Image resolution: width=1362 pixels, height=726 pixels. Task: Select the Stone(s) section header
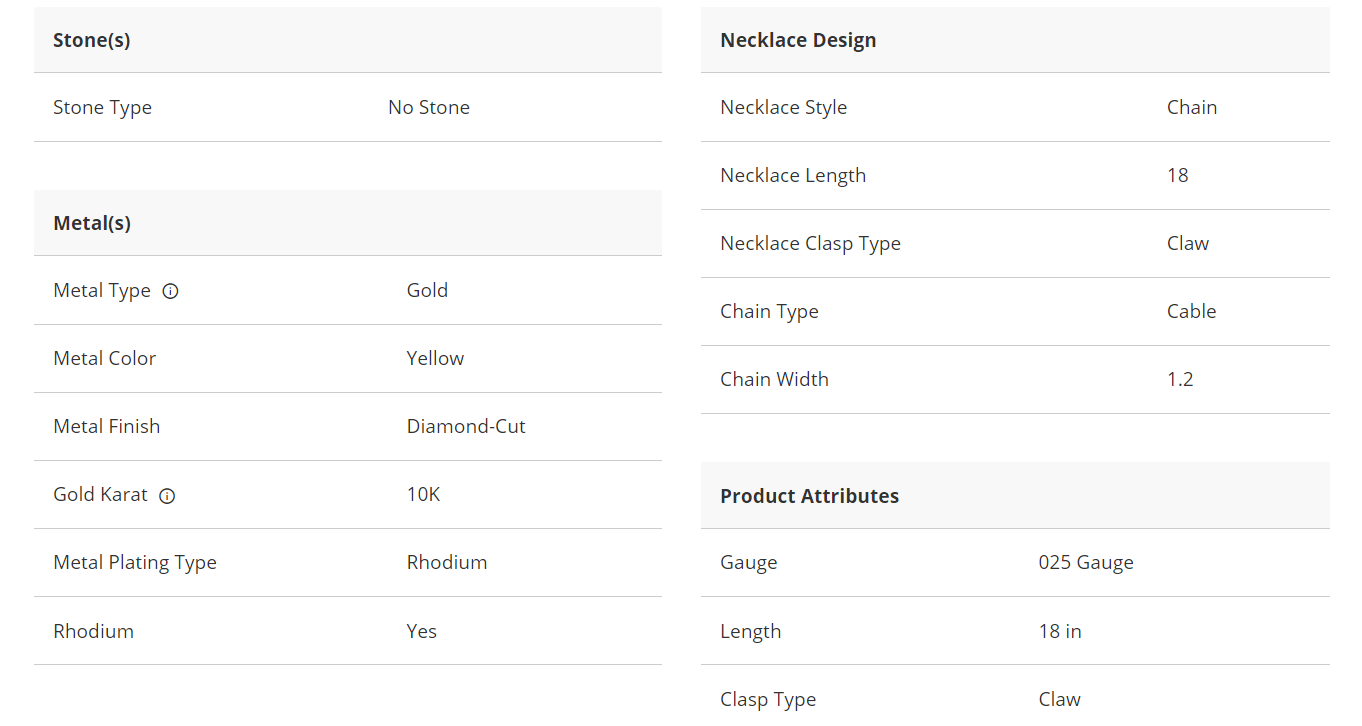point(92,40)
